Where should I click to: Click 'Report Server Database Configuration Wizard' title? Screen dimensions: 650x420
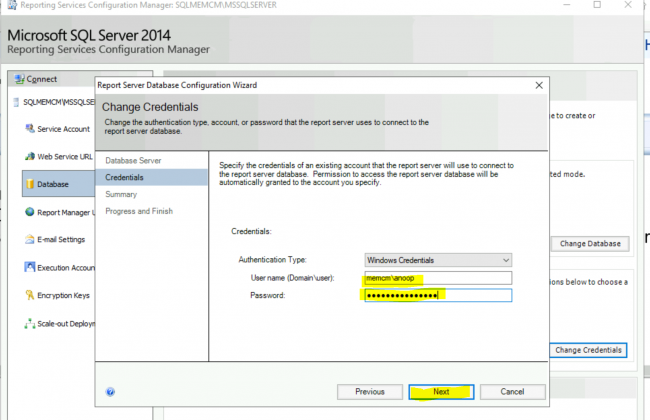[x=177, y=85]
